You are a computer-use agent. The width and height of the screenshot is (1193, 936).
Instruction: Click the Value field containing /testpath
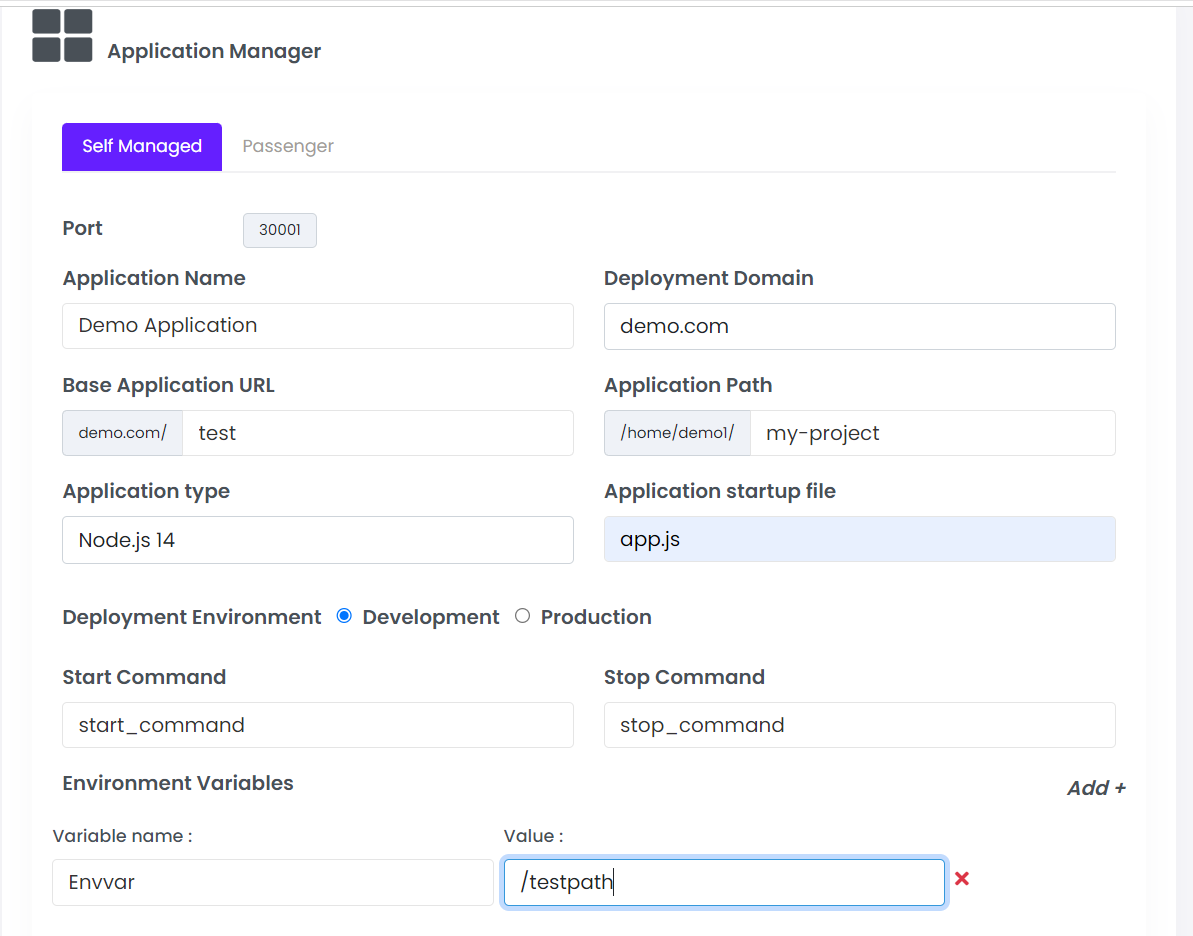coord(724,882)
